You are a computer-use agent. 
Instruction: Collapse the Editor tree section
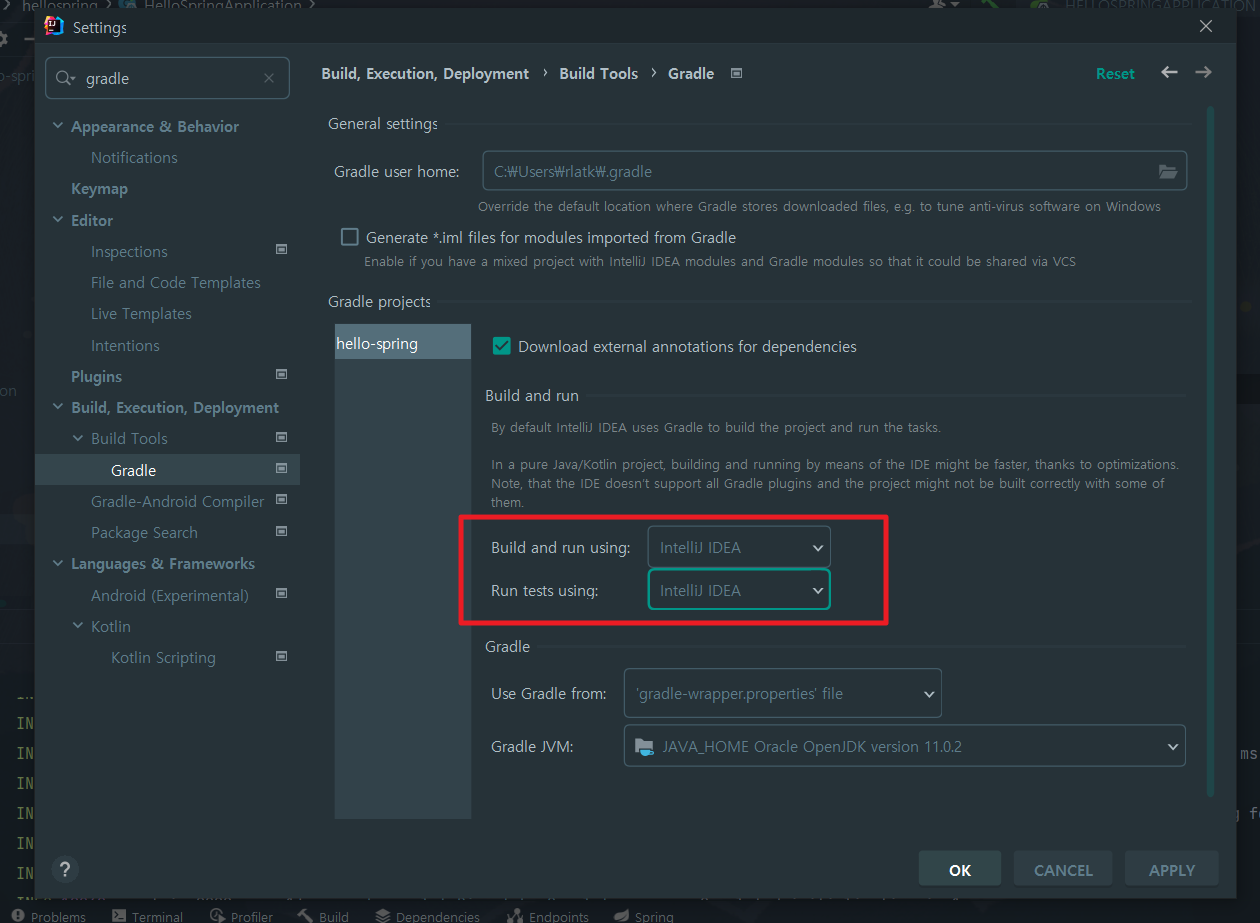pyautogui.click(x=58, y=221)
